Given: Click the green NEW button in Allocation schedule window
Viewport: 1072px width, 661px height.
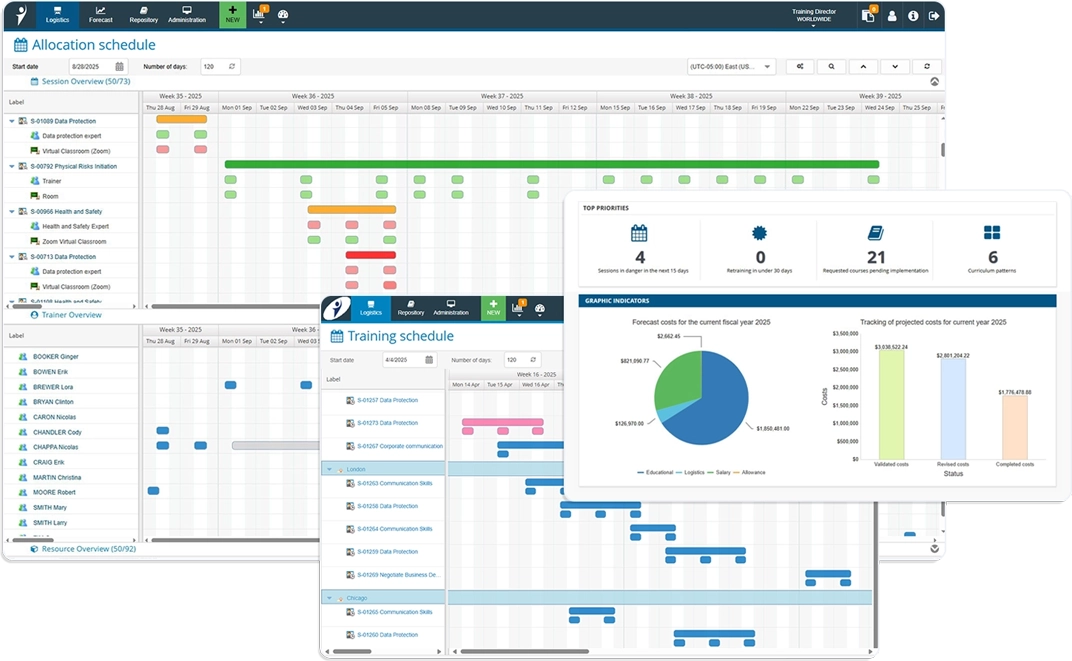Looking at the screenshot, I should click(232, 15).
